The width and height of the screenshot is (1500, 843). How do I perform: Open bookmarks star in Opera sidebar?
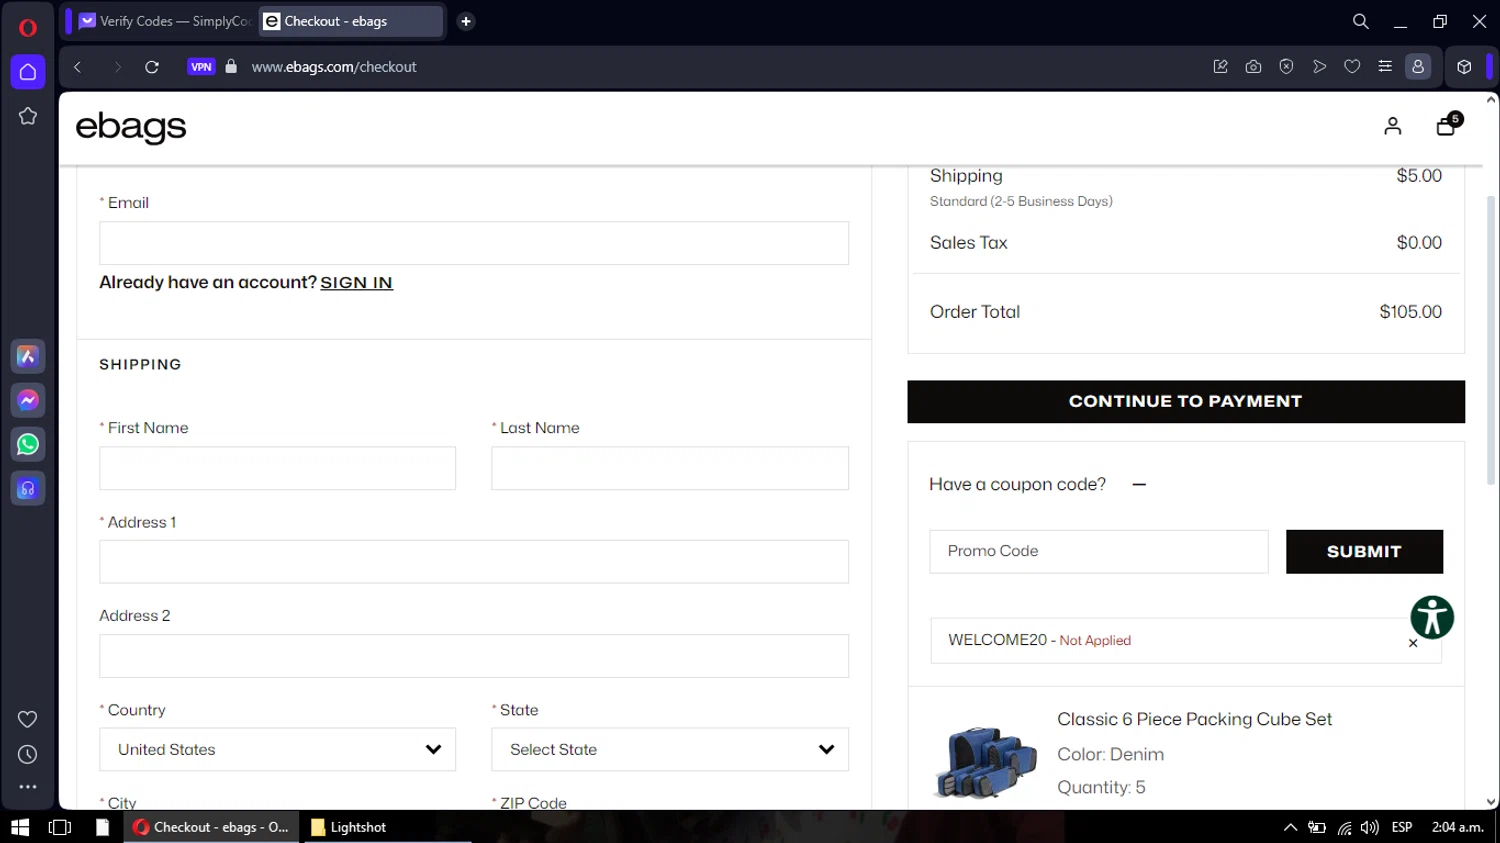(x=28, y=116)
